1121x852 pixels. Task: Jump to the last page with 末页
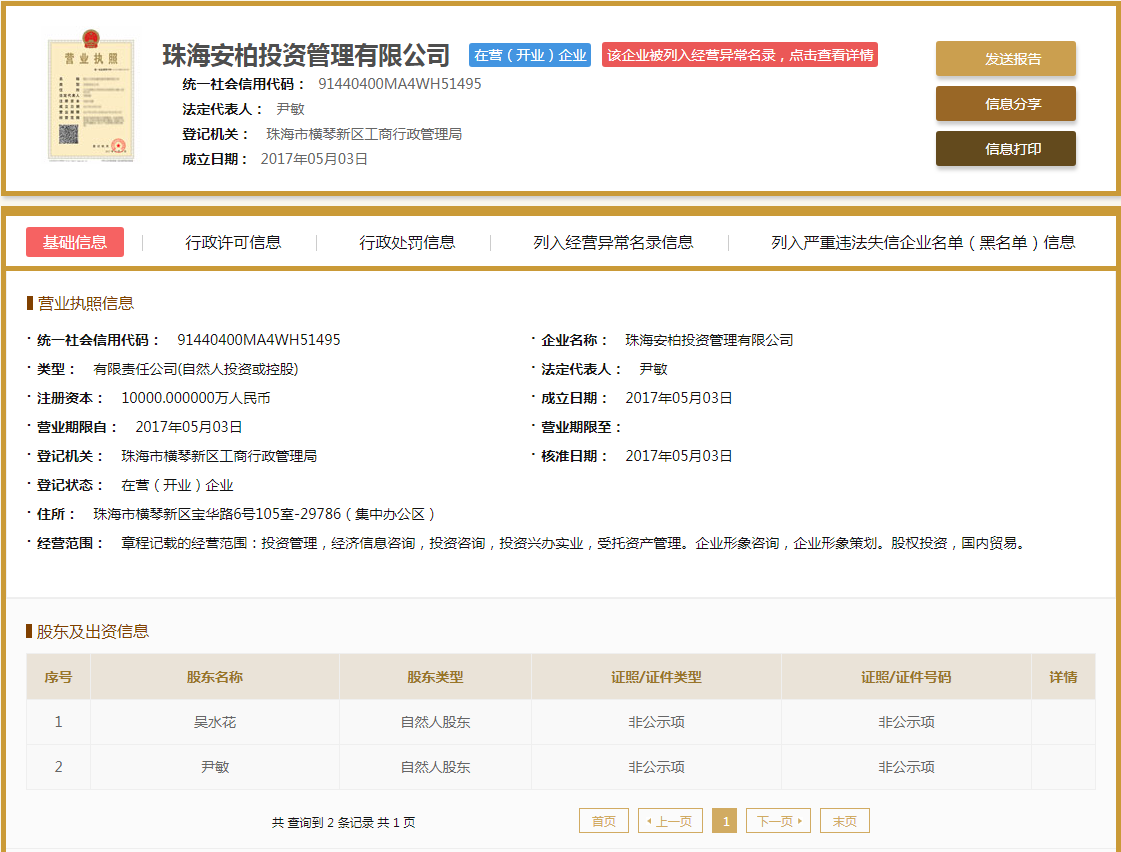(844, 821)
